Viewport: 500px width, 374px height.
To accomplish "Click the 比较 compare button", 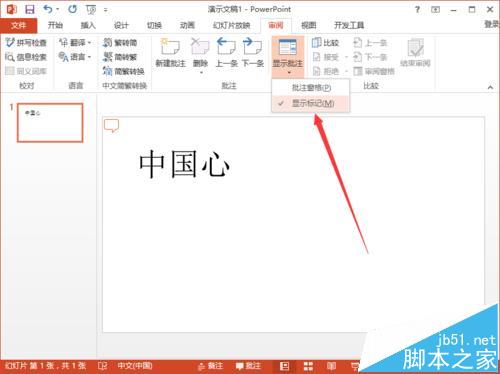I will coord(325,43).
